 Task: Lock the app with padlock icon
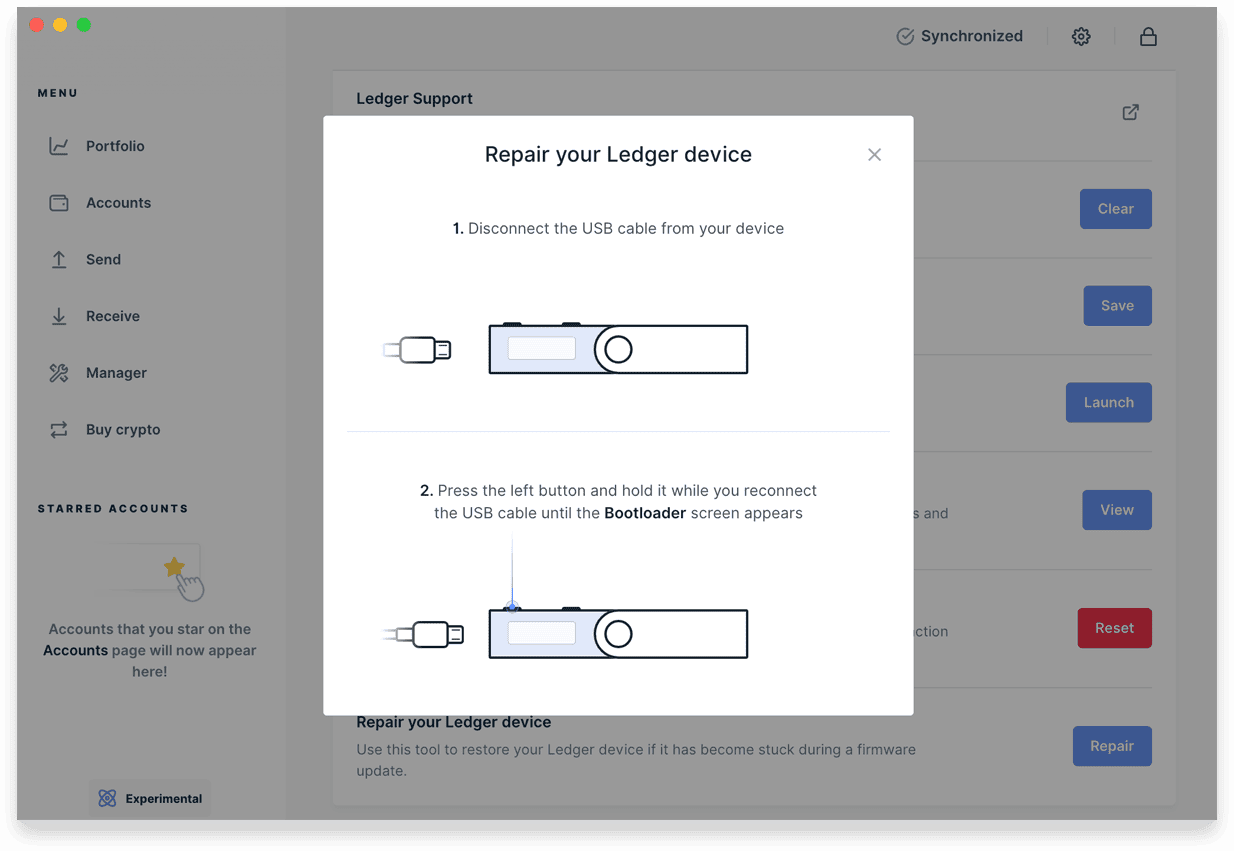pos(1148,36)
